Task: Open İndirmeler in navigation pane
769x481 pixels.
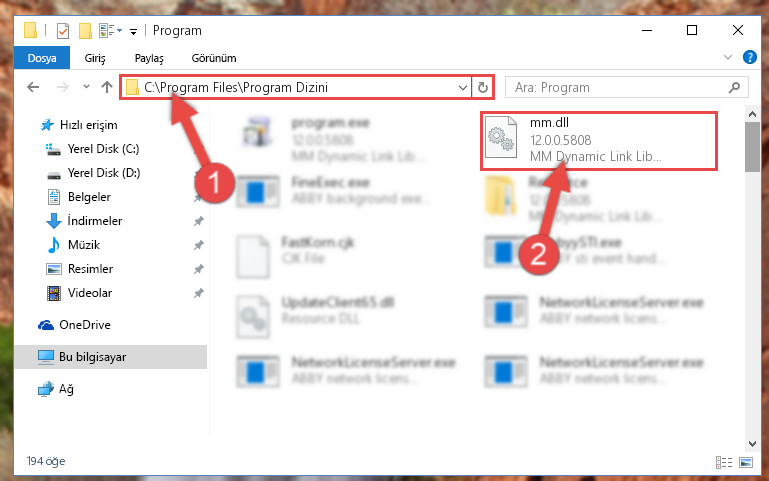Action: (x=95, y=221)
